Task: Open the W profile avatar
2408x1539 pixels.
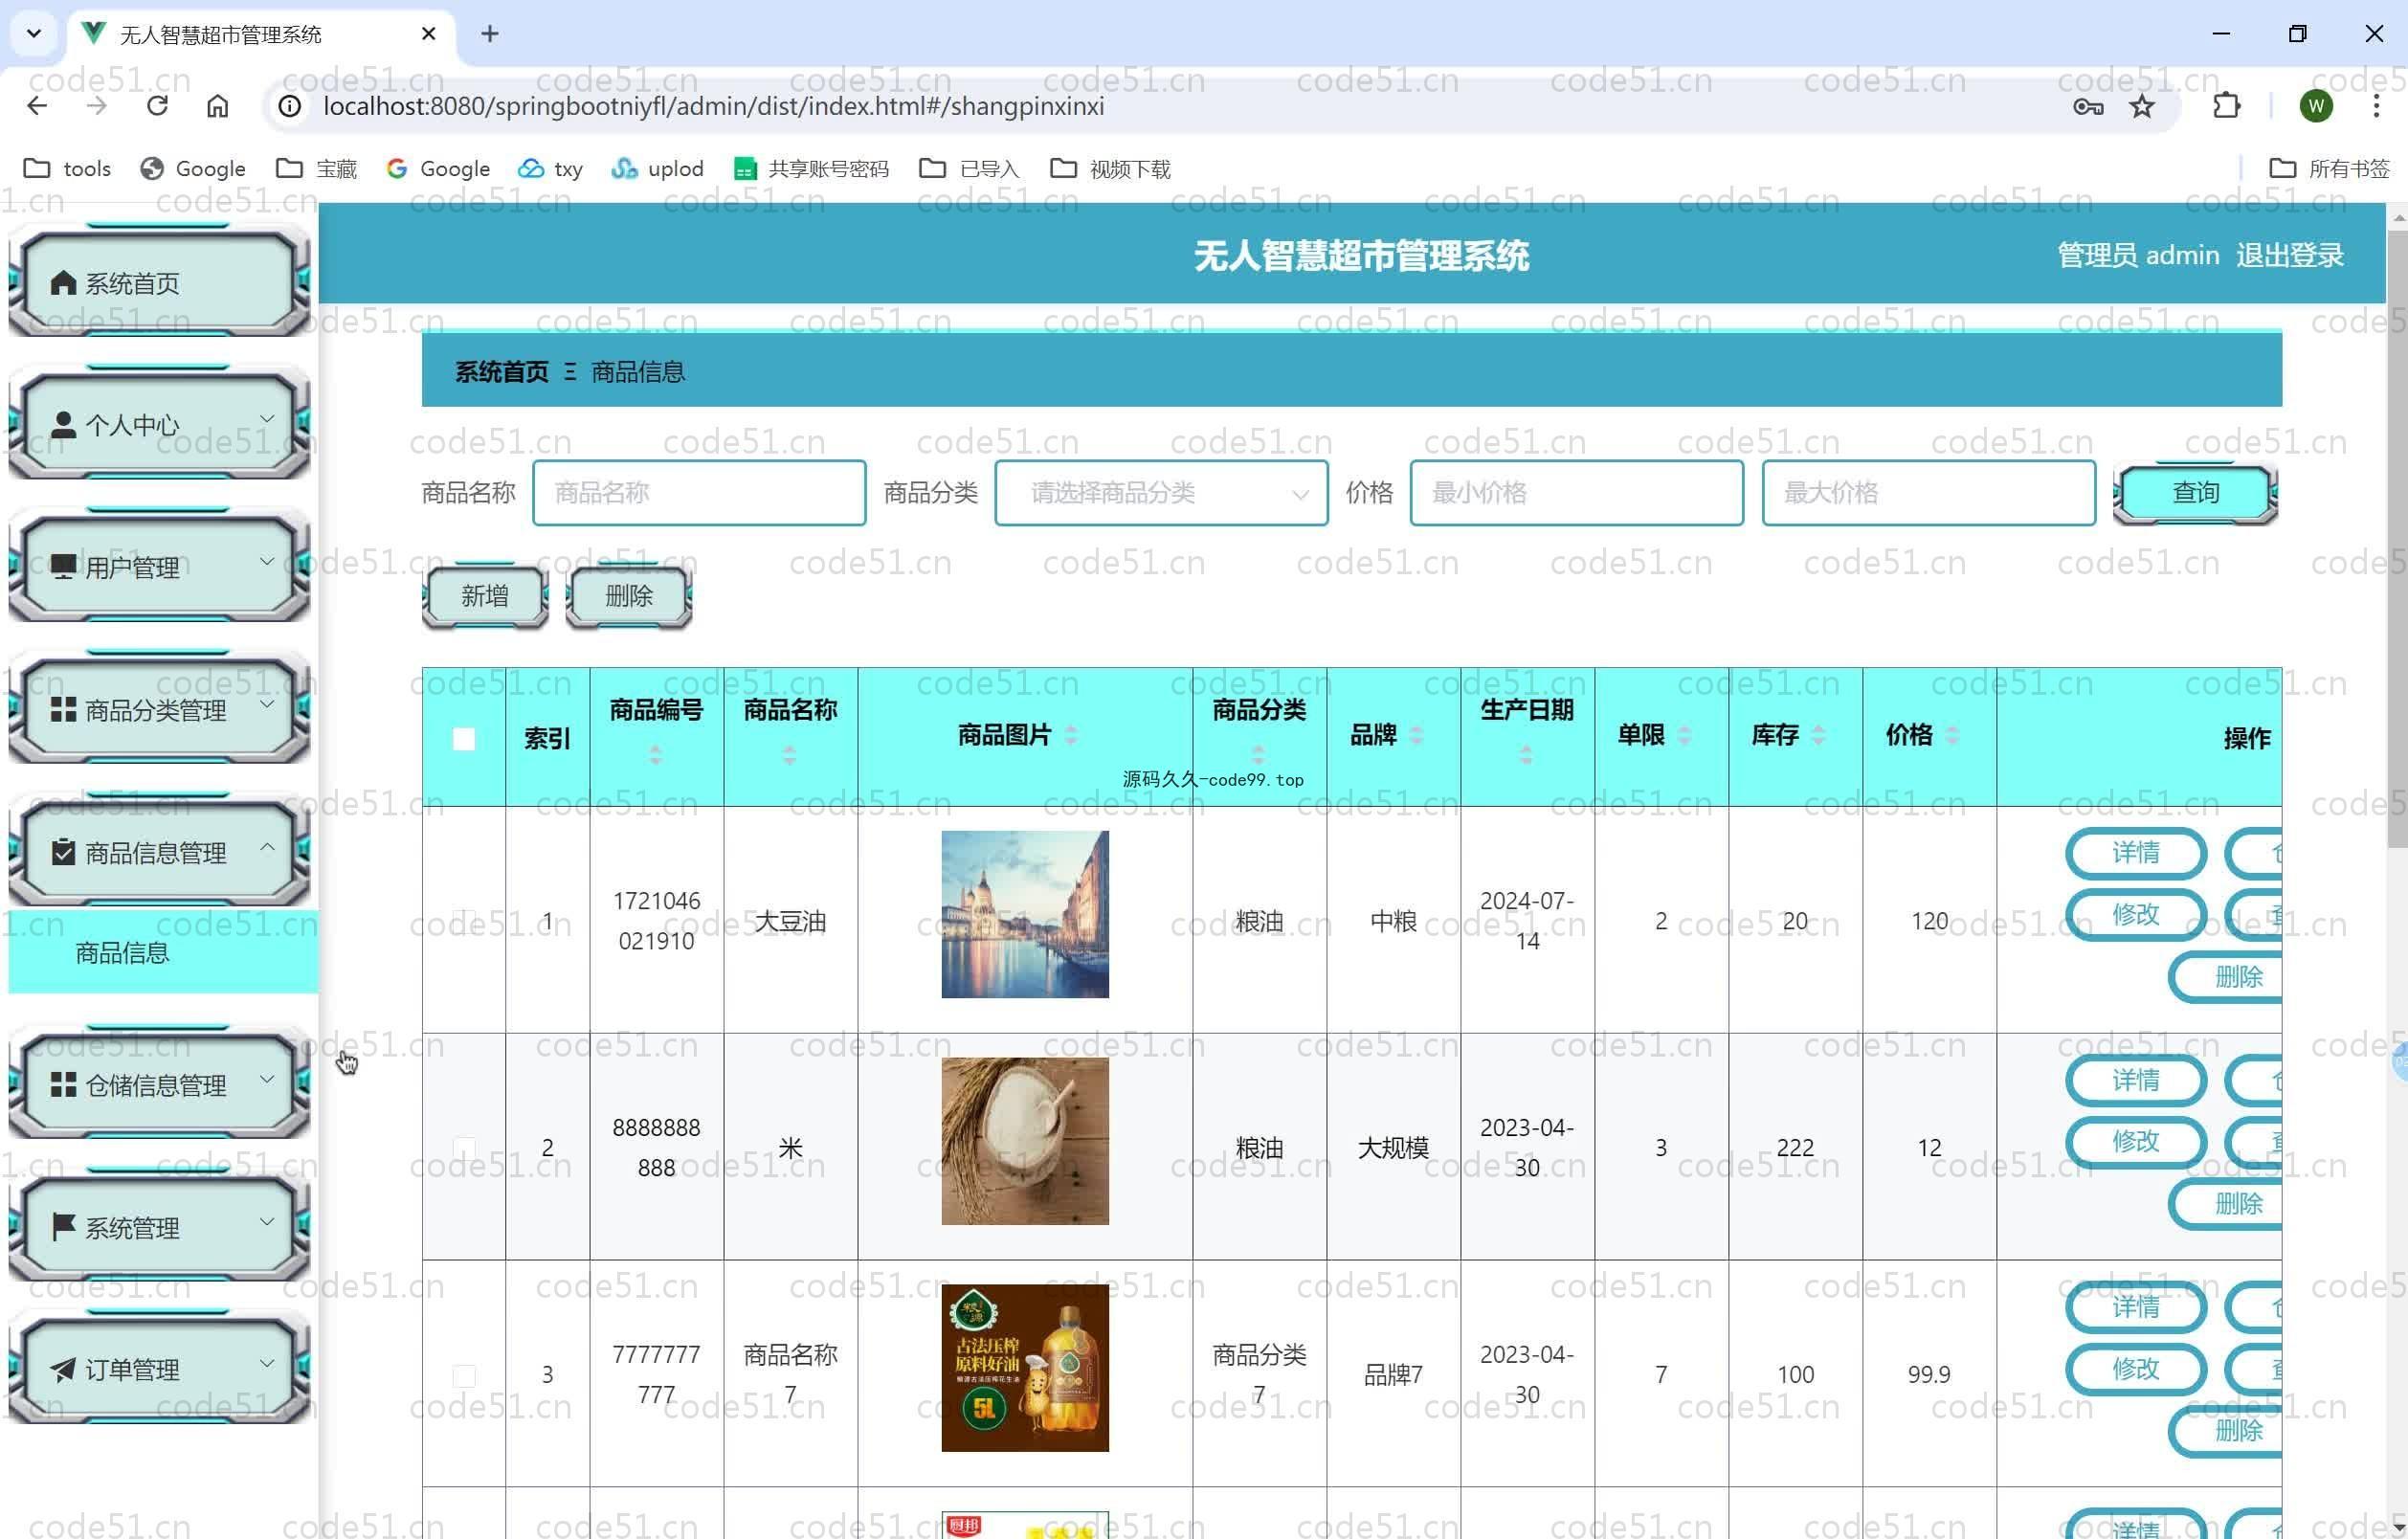Action: 2316,106
